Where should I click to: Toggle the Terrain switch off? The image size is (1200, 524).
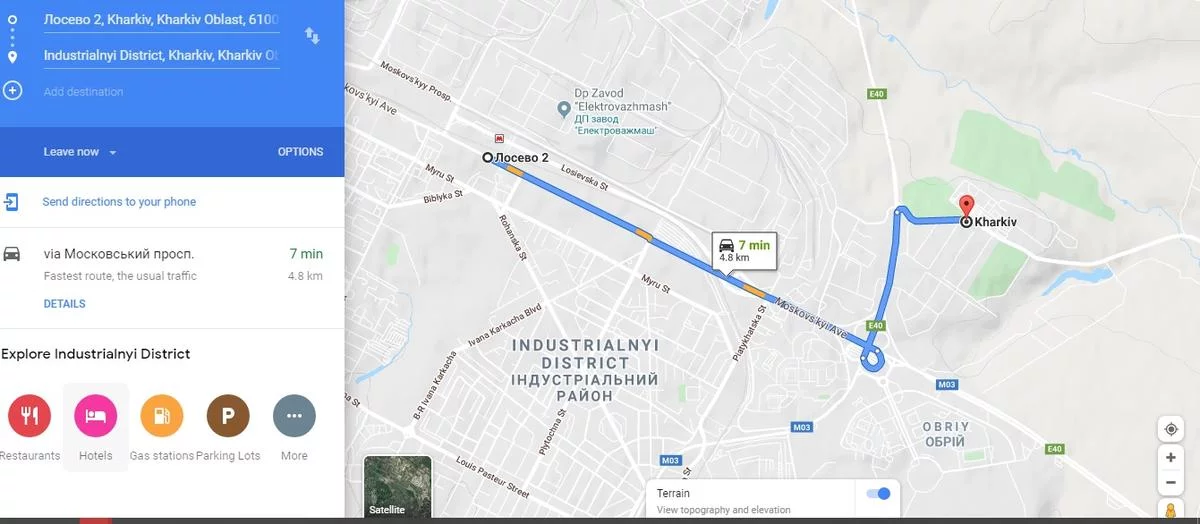point(877,493)
